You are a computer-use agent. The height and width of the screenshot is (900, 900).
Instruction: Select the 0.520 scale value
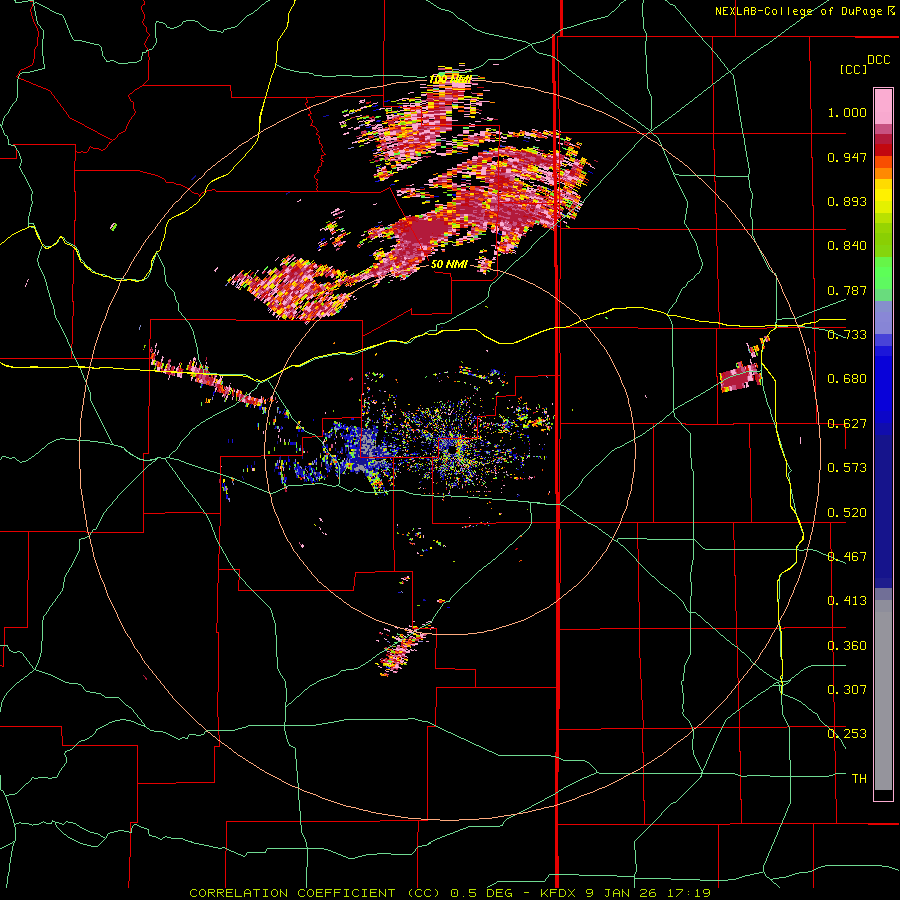(x=847, y=513)
